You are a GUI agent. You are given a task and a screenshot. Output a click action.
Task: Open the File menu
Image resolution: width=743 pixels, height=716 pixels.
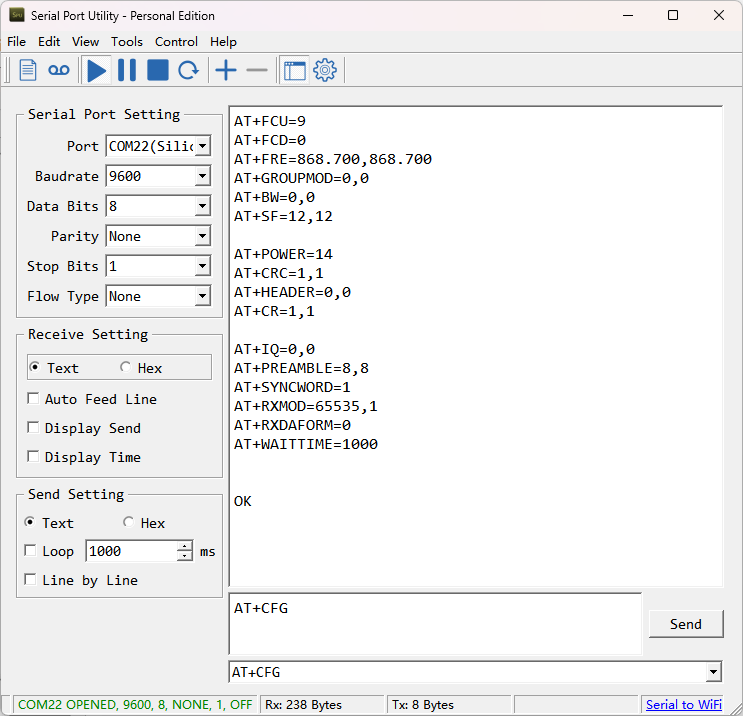pyautogui.click(x=17, y=42)
